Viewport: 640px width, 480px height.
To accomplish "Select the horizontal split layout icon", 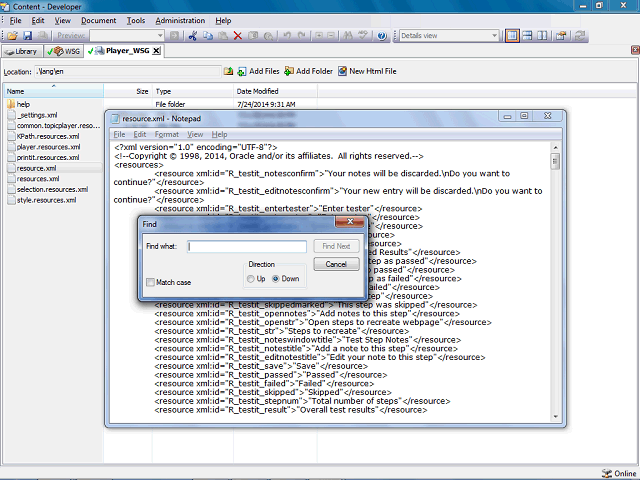I will point(527,36).
